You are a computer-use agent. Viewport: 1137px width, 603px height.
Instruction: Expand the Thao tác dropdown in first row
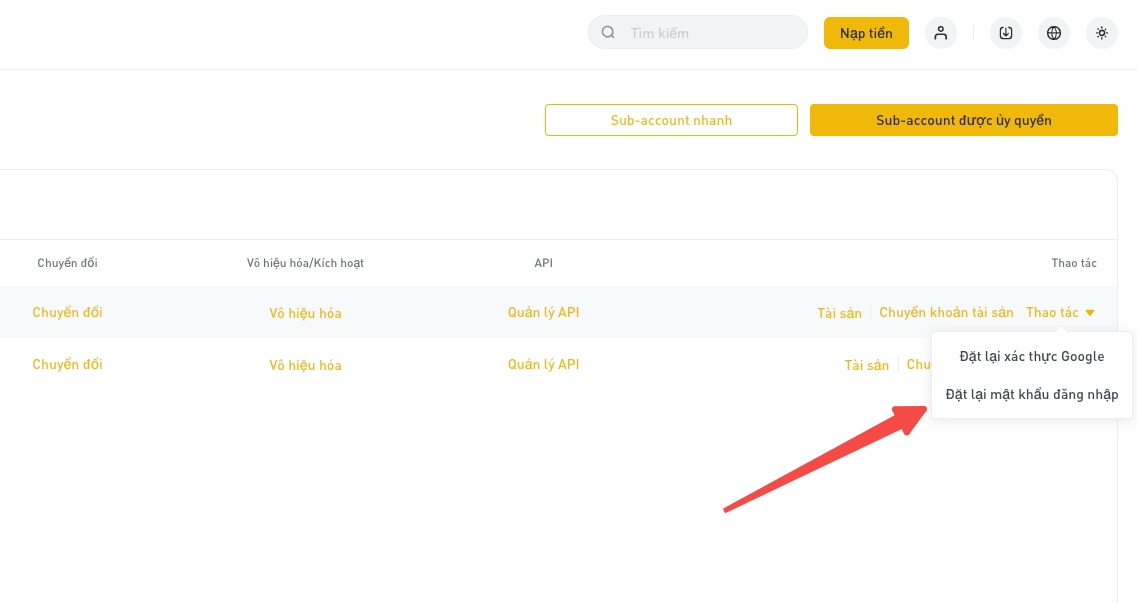[1060, 312]
